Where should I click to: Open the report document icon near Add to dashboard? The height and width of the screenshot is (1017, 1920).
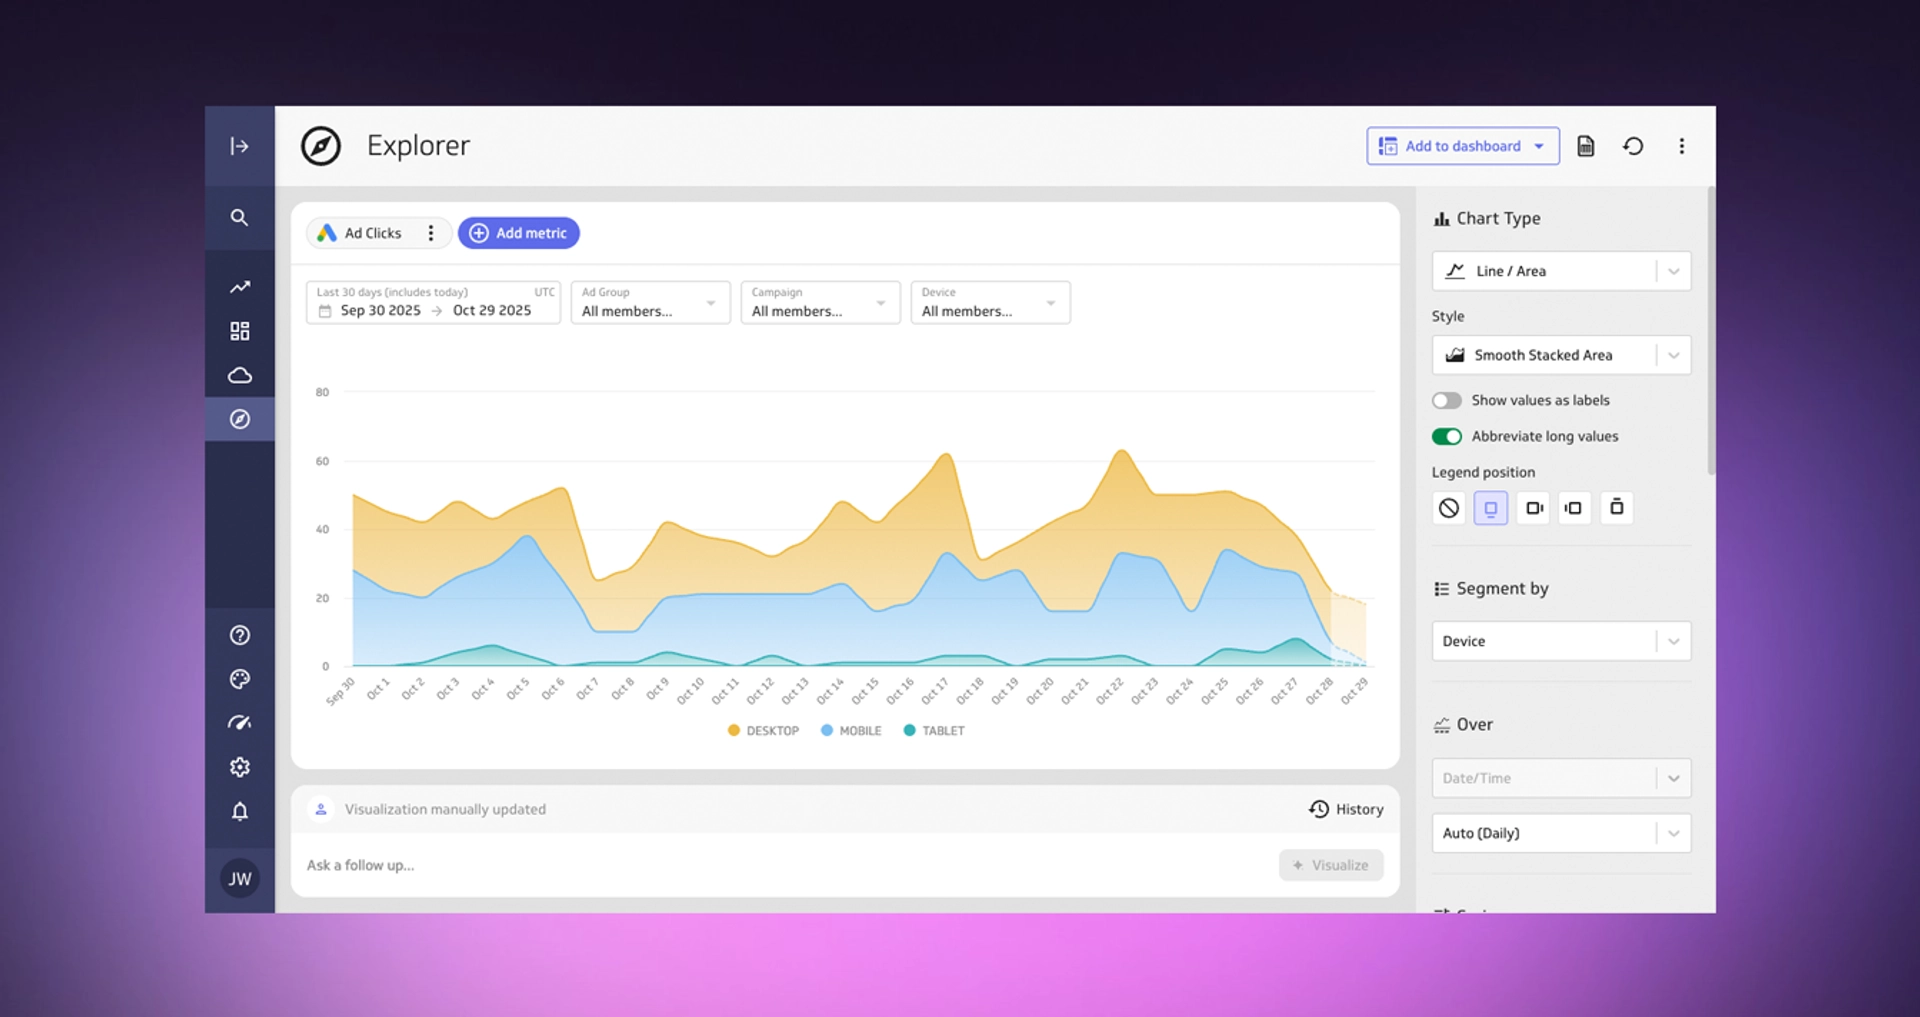1585,145
